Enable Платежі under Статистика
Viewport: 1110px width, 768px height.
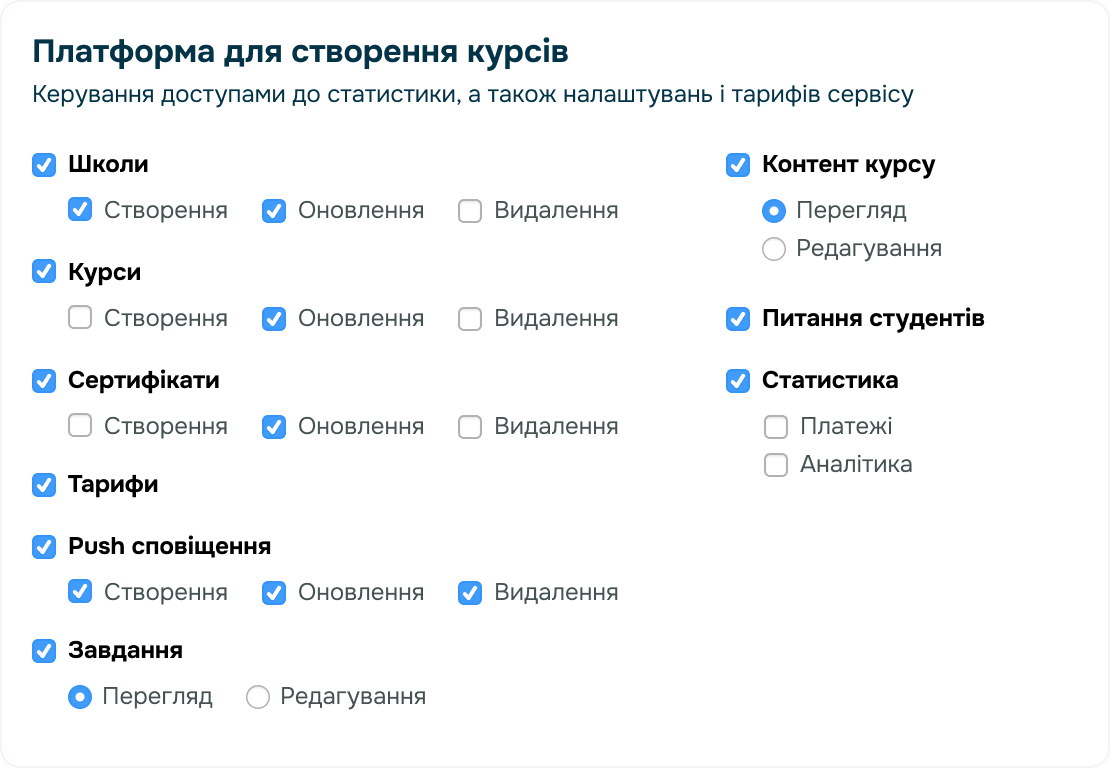tap(775, 426)
